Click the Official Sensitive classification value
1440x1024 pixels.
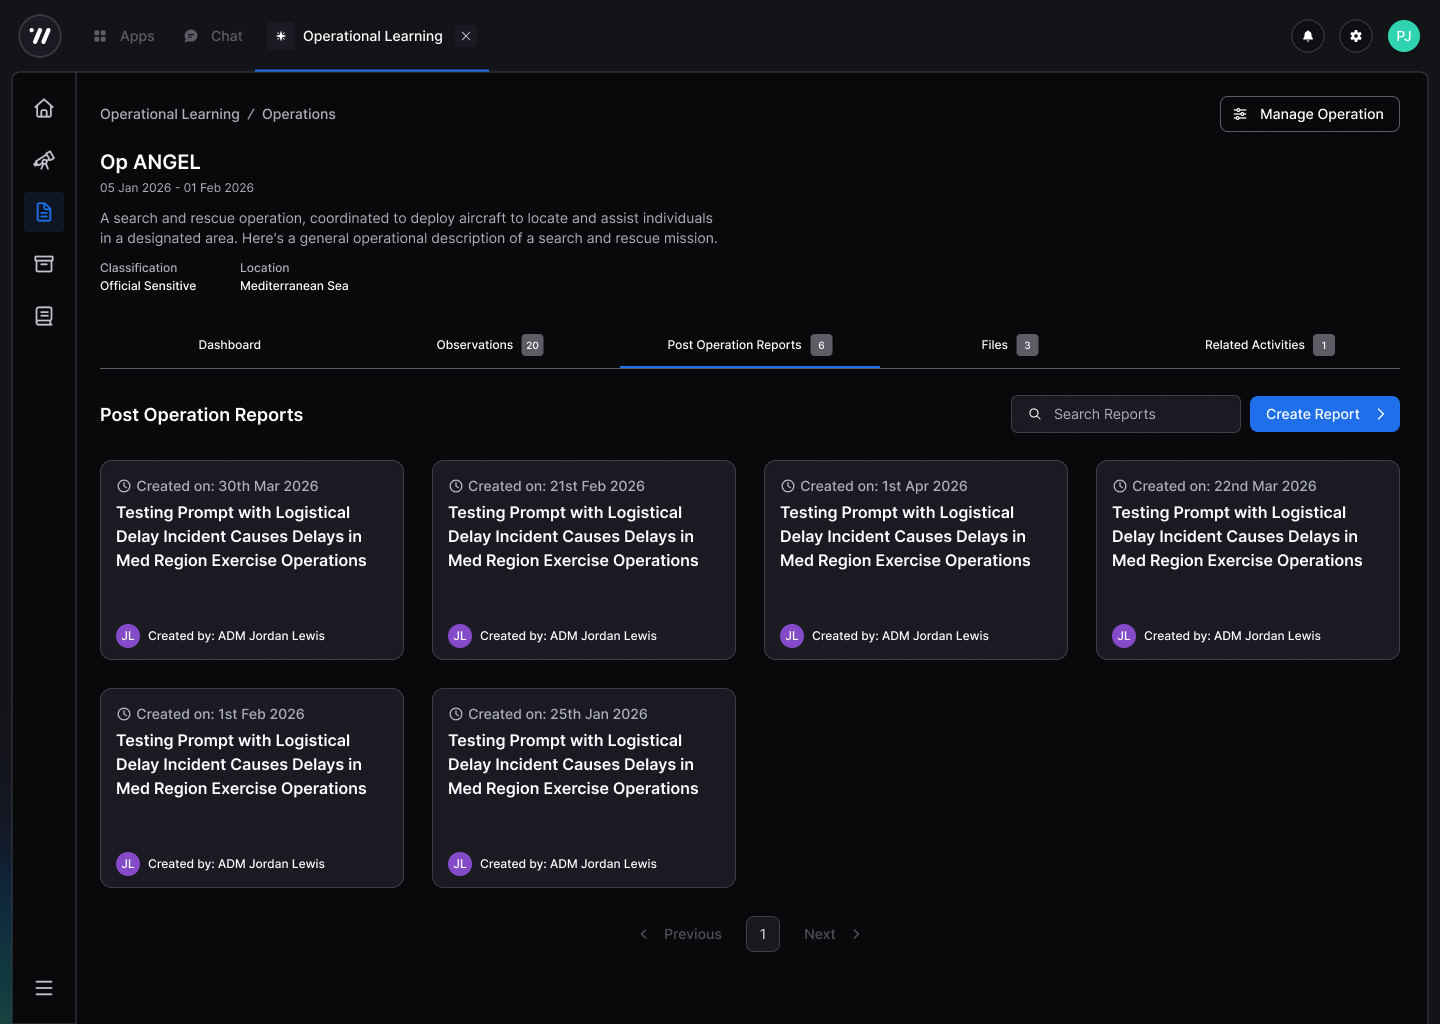tap(148, 286)
